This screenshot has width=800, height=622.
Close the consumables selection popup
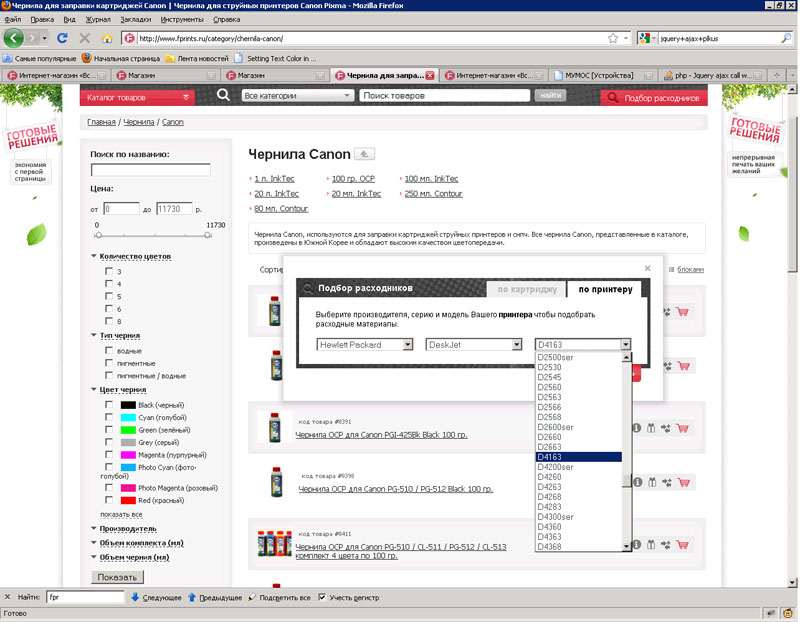click(x=647, y=268)
